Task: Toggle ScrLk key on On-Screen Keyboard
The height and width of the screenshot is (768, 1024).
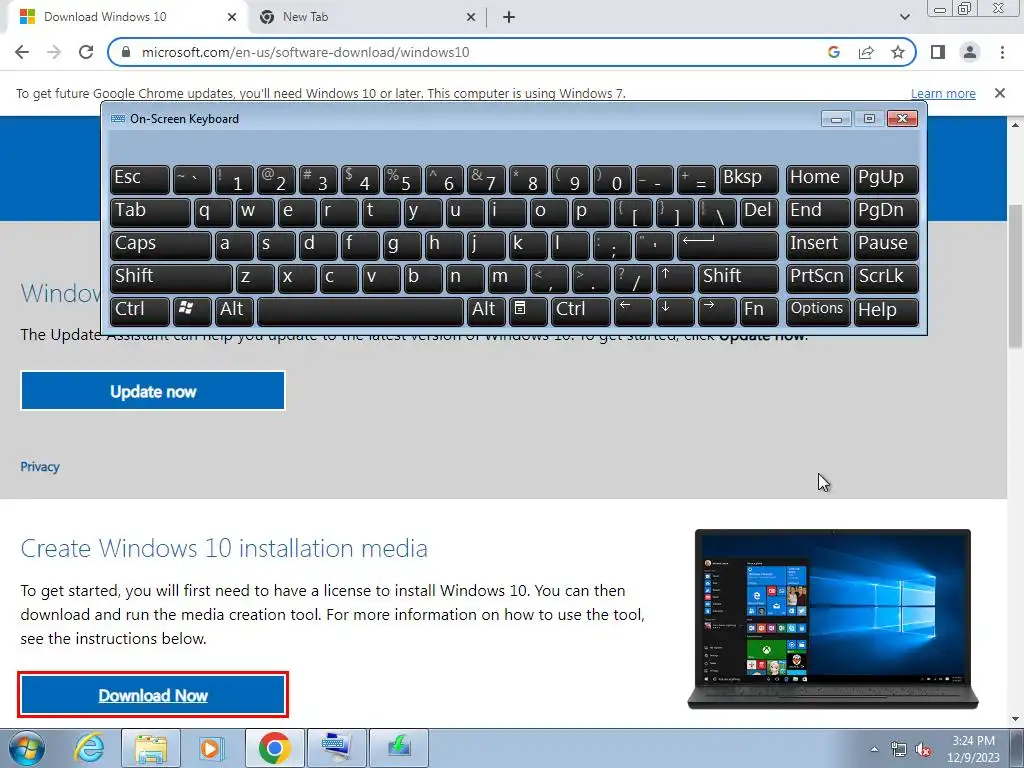Action: click(886, 278)
